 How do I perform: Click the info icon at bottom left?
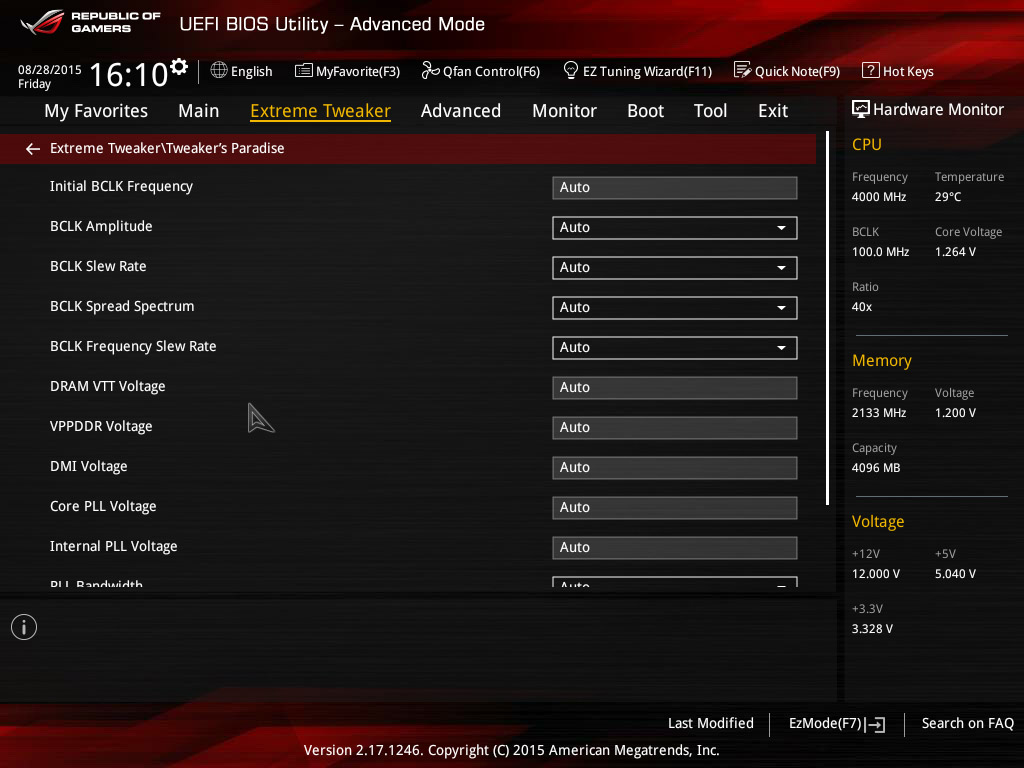click(x=24, y=627)
